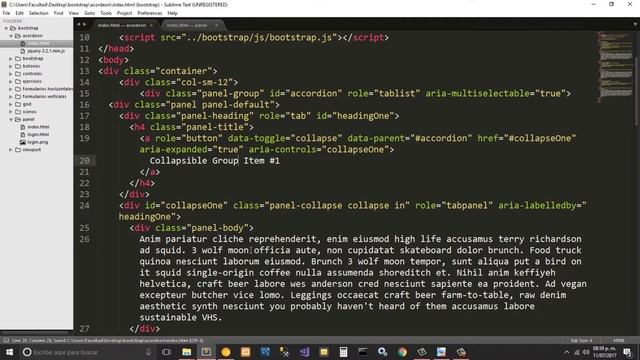
Task: Collapse the panel folder
Action: [11, 120]
